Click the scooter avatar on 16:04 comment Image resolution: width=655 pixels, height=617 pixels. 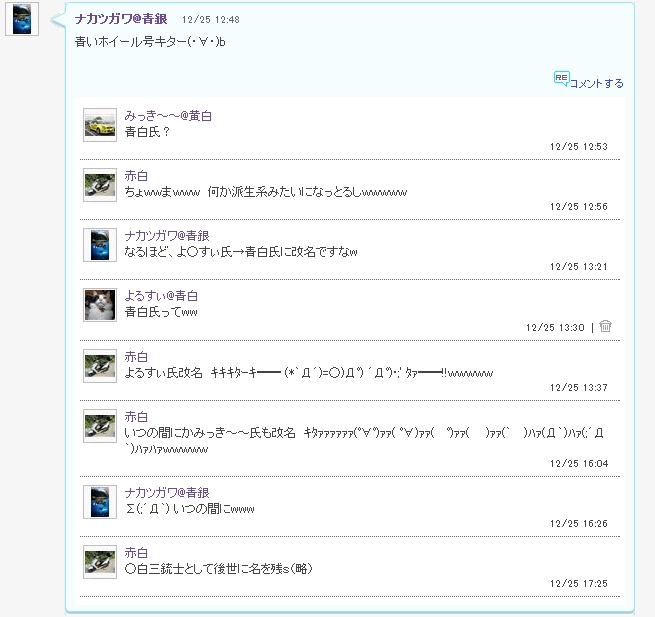pyautogui.click(x=100, y=426)
